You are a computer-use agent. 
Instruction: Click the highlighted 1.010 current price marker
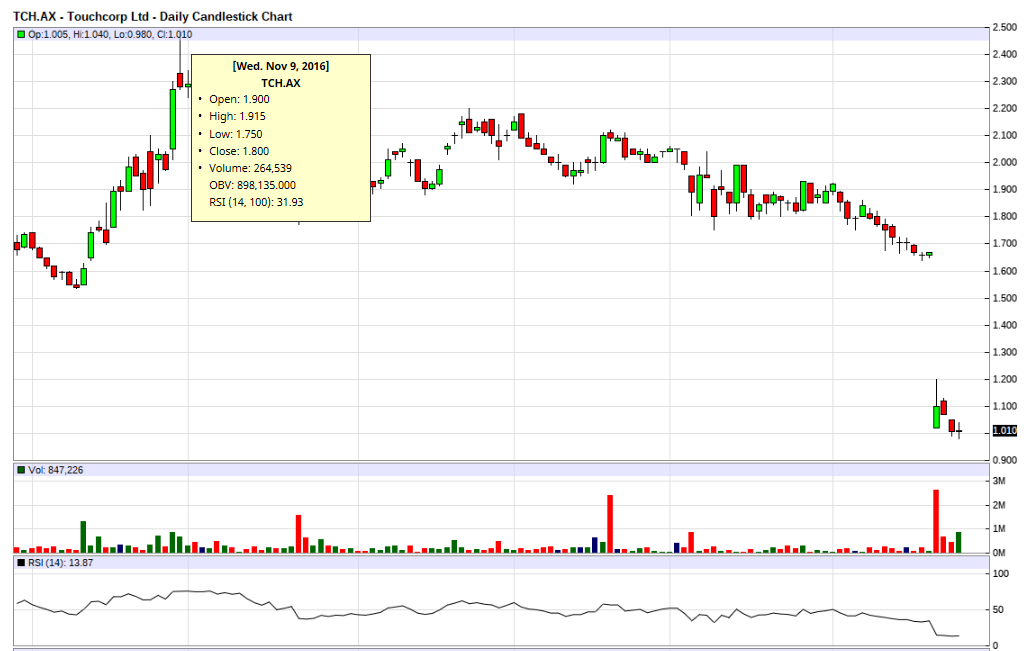1005,431
